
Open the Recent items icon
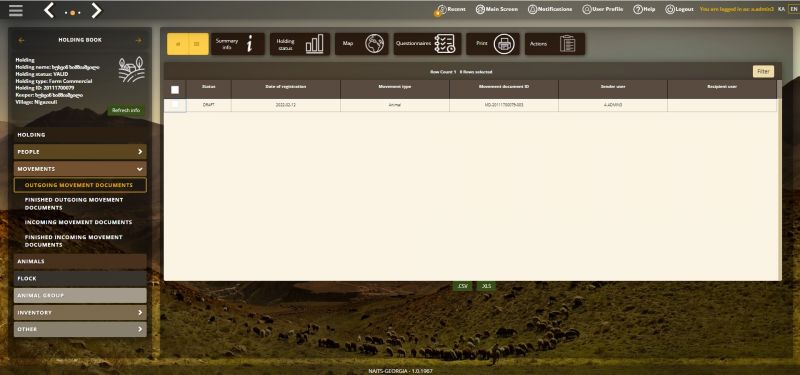click(441, 10)
